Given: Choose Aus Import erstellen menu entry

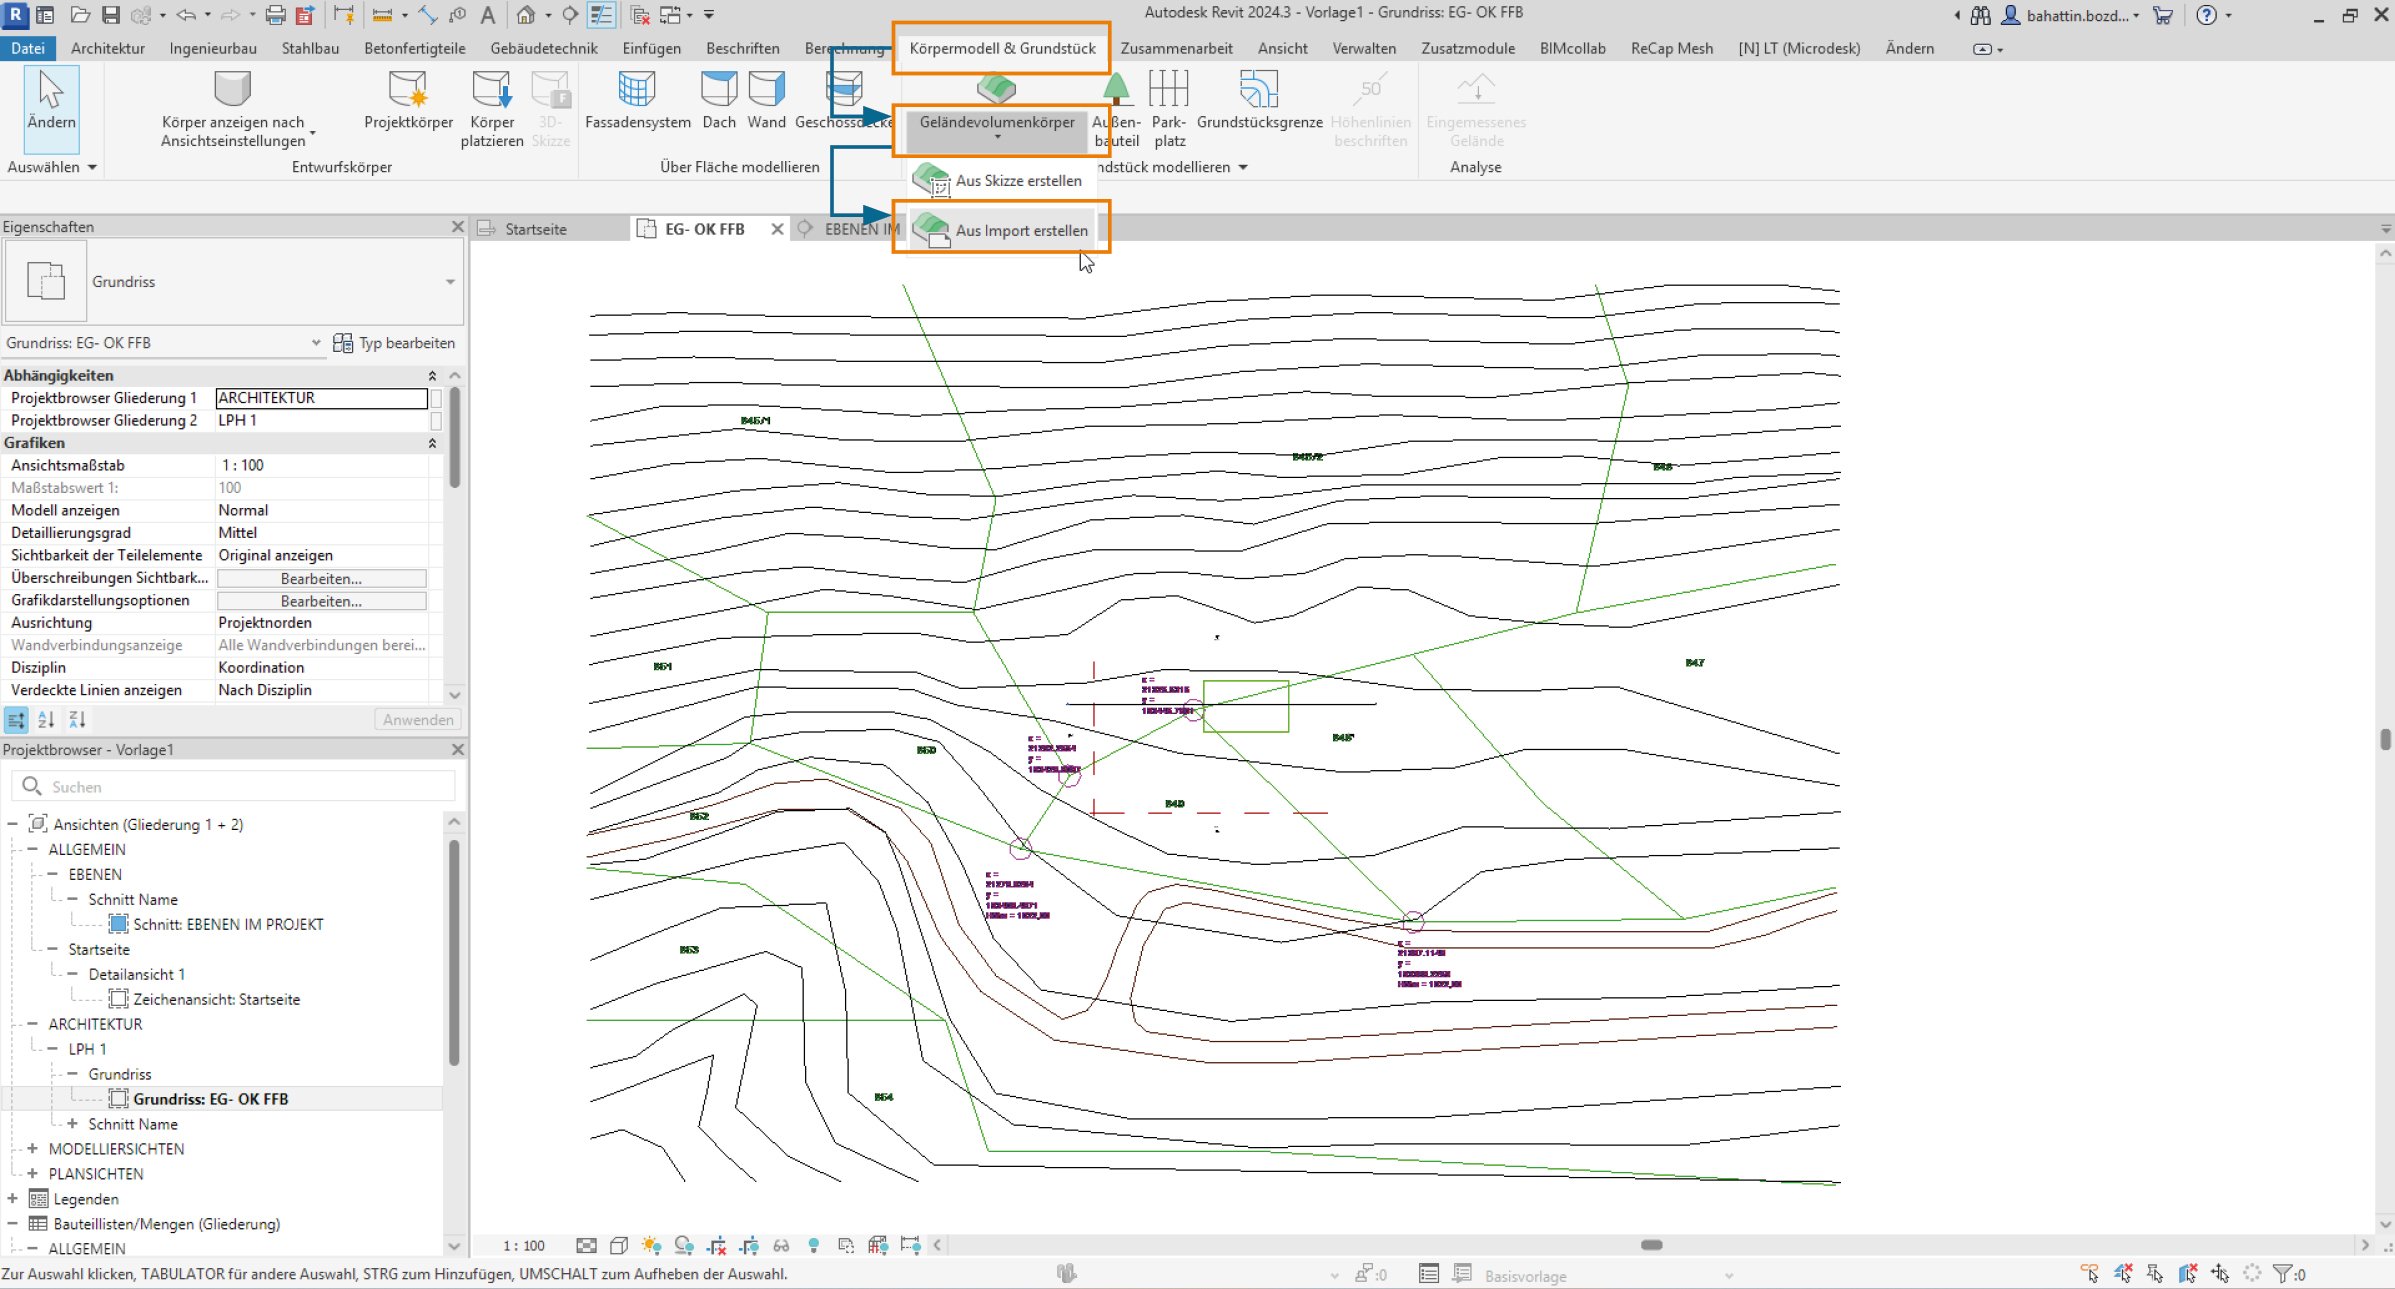Looking at the screenshot, I should point(1003,230).
